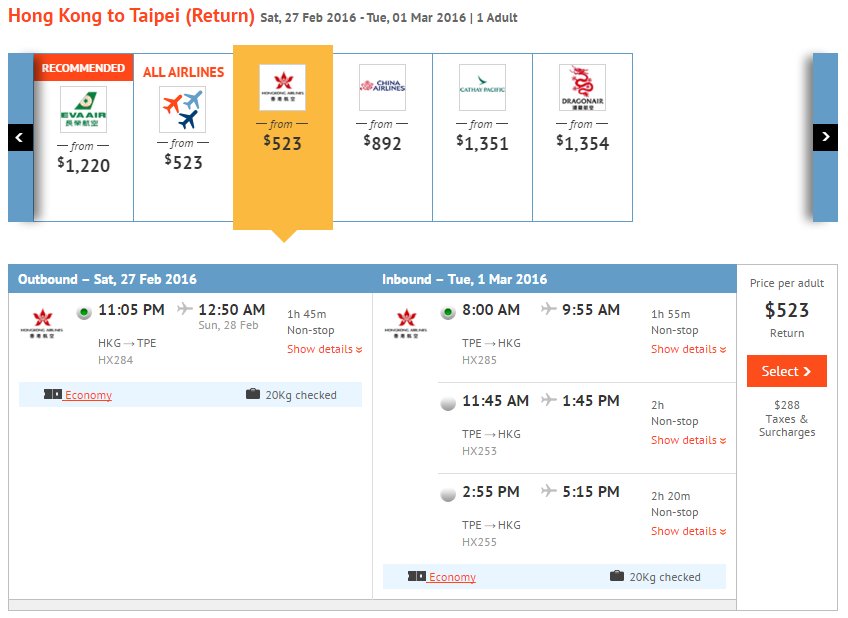Click the plane icon between 11:05 PM and 12:50 AM
Screen dimensions: 848x618
184,309
